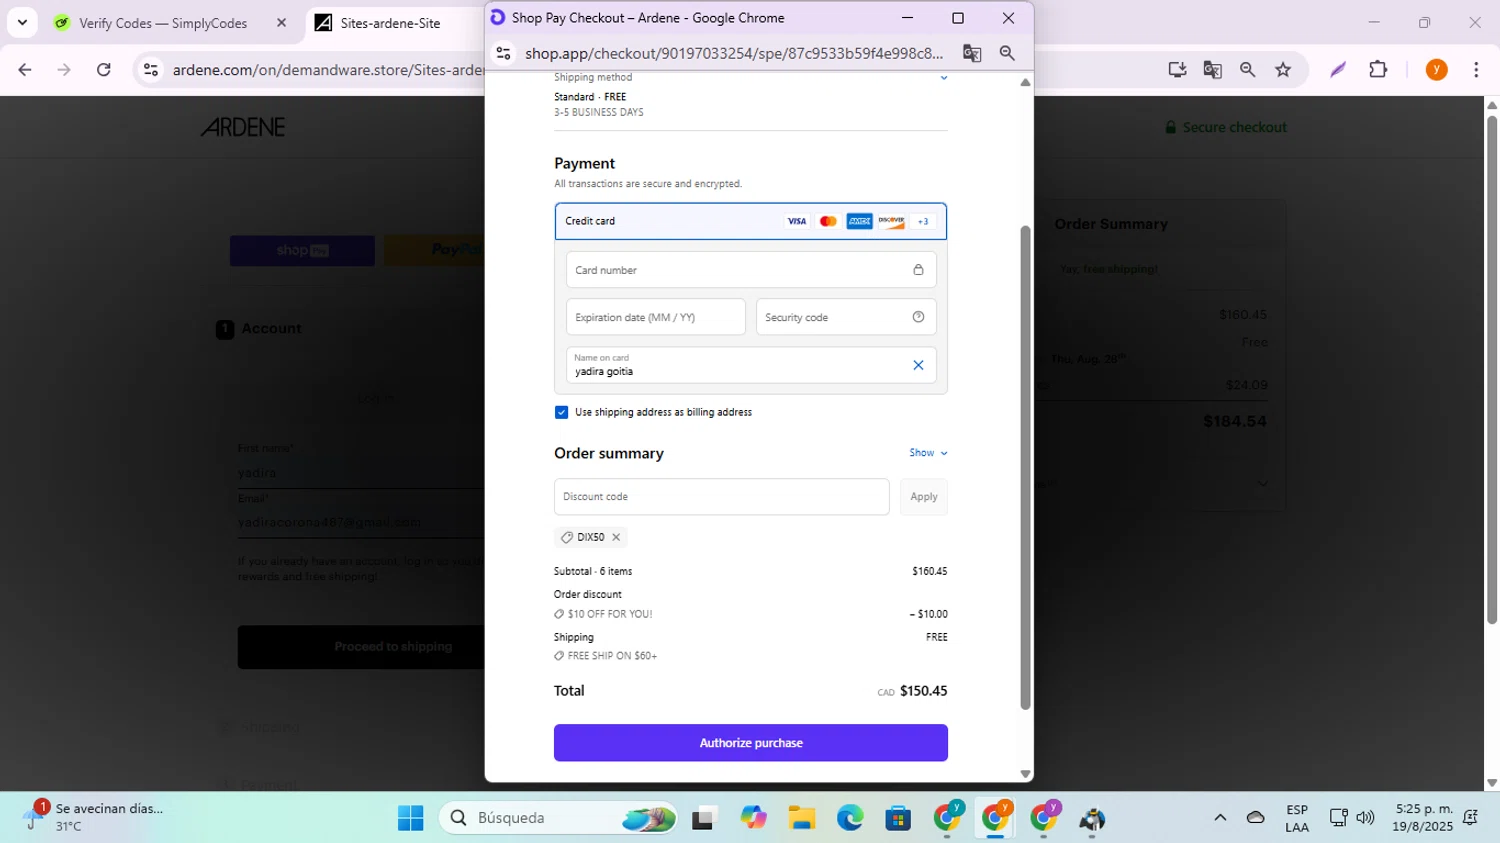
Task: Open Copilot from the taskbar
Action: pyautogui.click(x=753, y=818)
